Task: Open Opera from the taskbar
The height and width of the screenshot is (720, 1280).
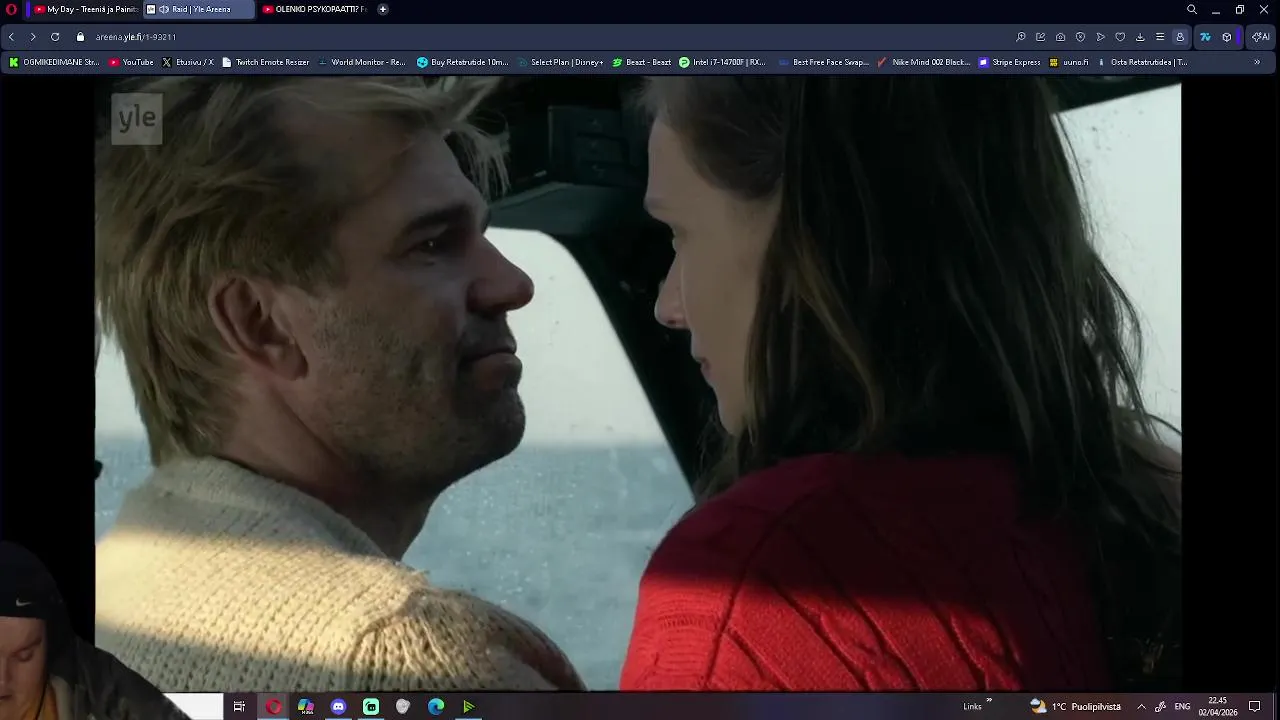Action: [x=273, y=706]
